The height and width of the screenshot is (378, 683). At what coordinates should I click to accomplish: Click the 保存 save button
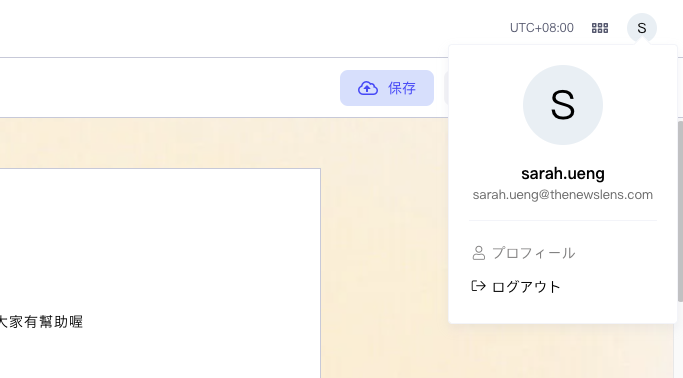[387, 88]
